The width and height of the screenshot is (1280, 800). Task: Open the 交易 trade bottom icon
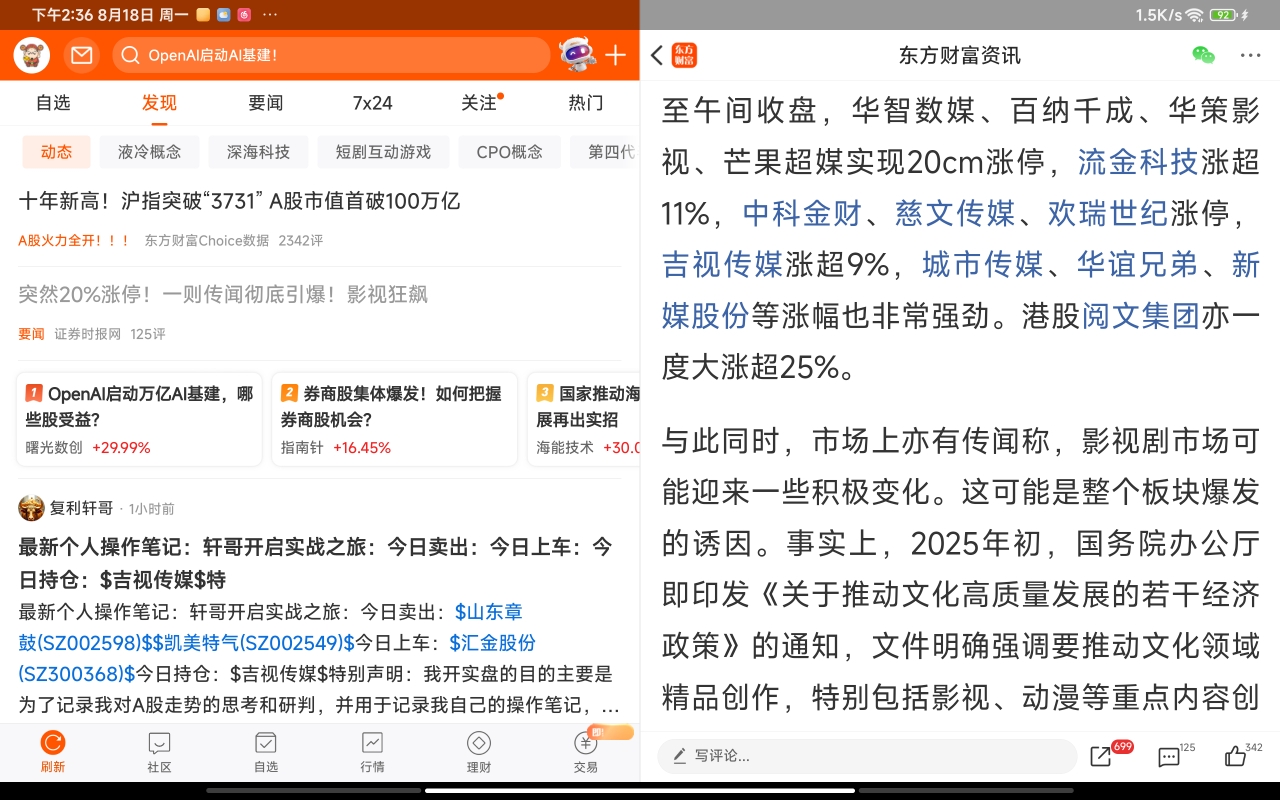pos(586,752)
